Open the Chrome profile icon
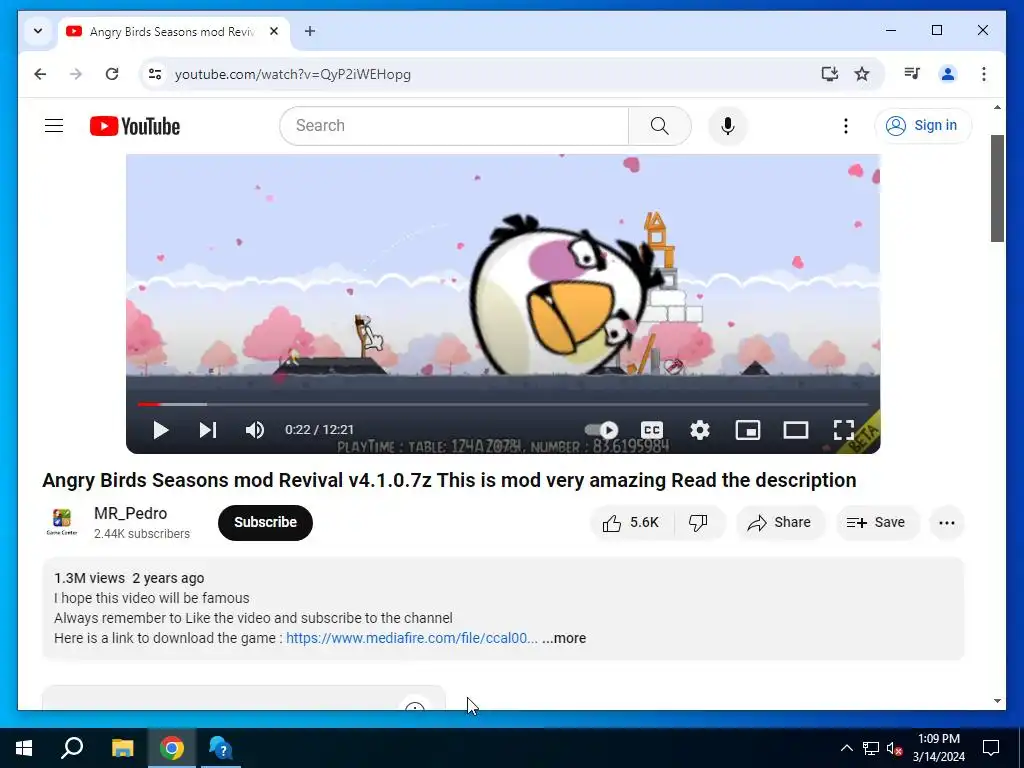Screen dimensions: 1024x768 point(948,74)
